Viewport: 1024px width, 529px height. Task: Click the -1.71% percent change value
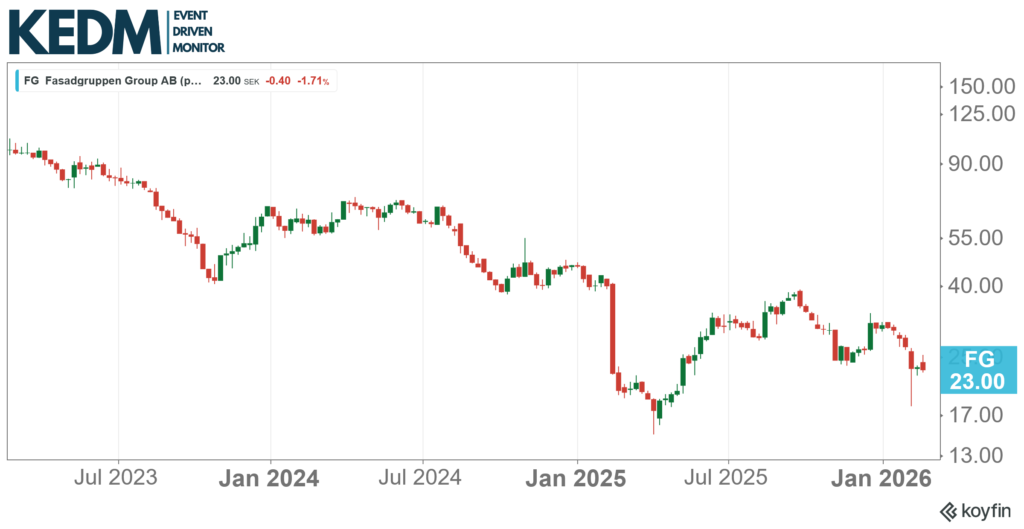point(315,82)
